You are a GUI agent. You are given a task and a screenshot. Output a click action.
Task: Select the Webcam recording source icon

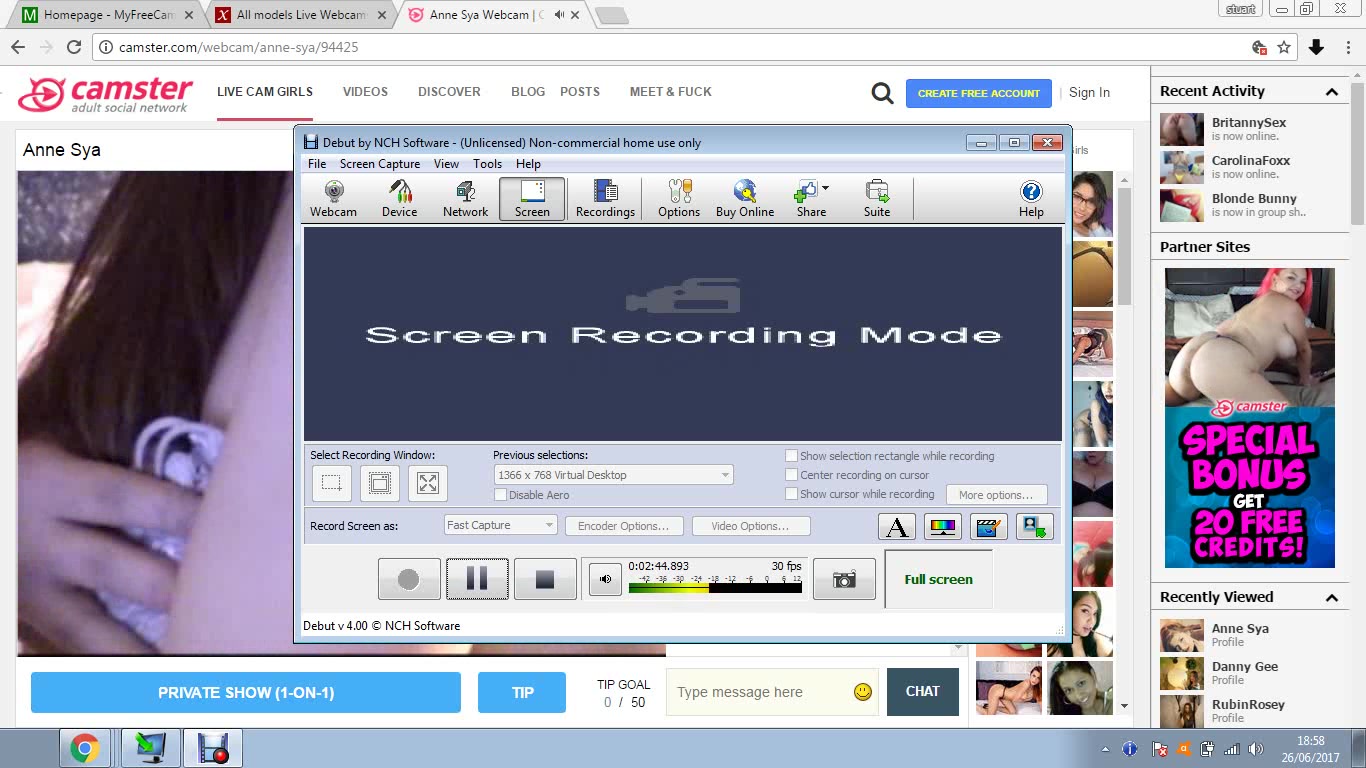333,198
